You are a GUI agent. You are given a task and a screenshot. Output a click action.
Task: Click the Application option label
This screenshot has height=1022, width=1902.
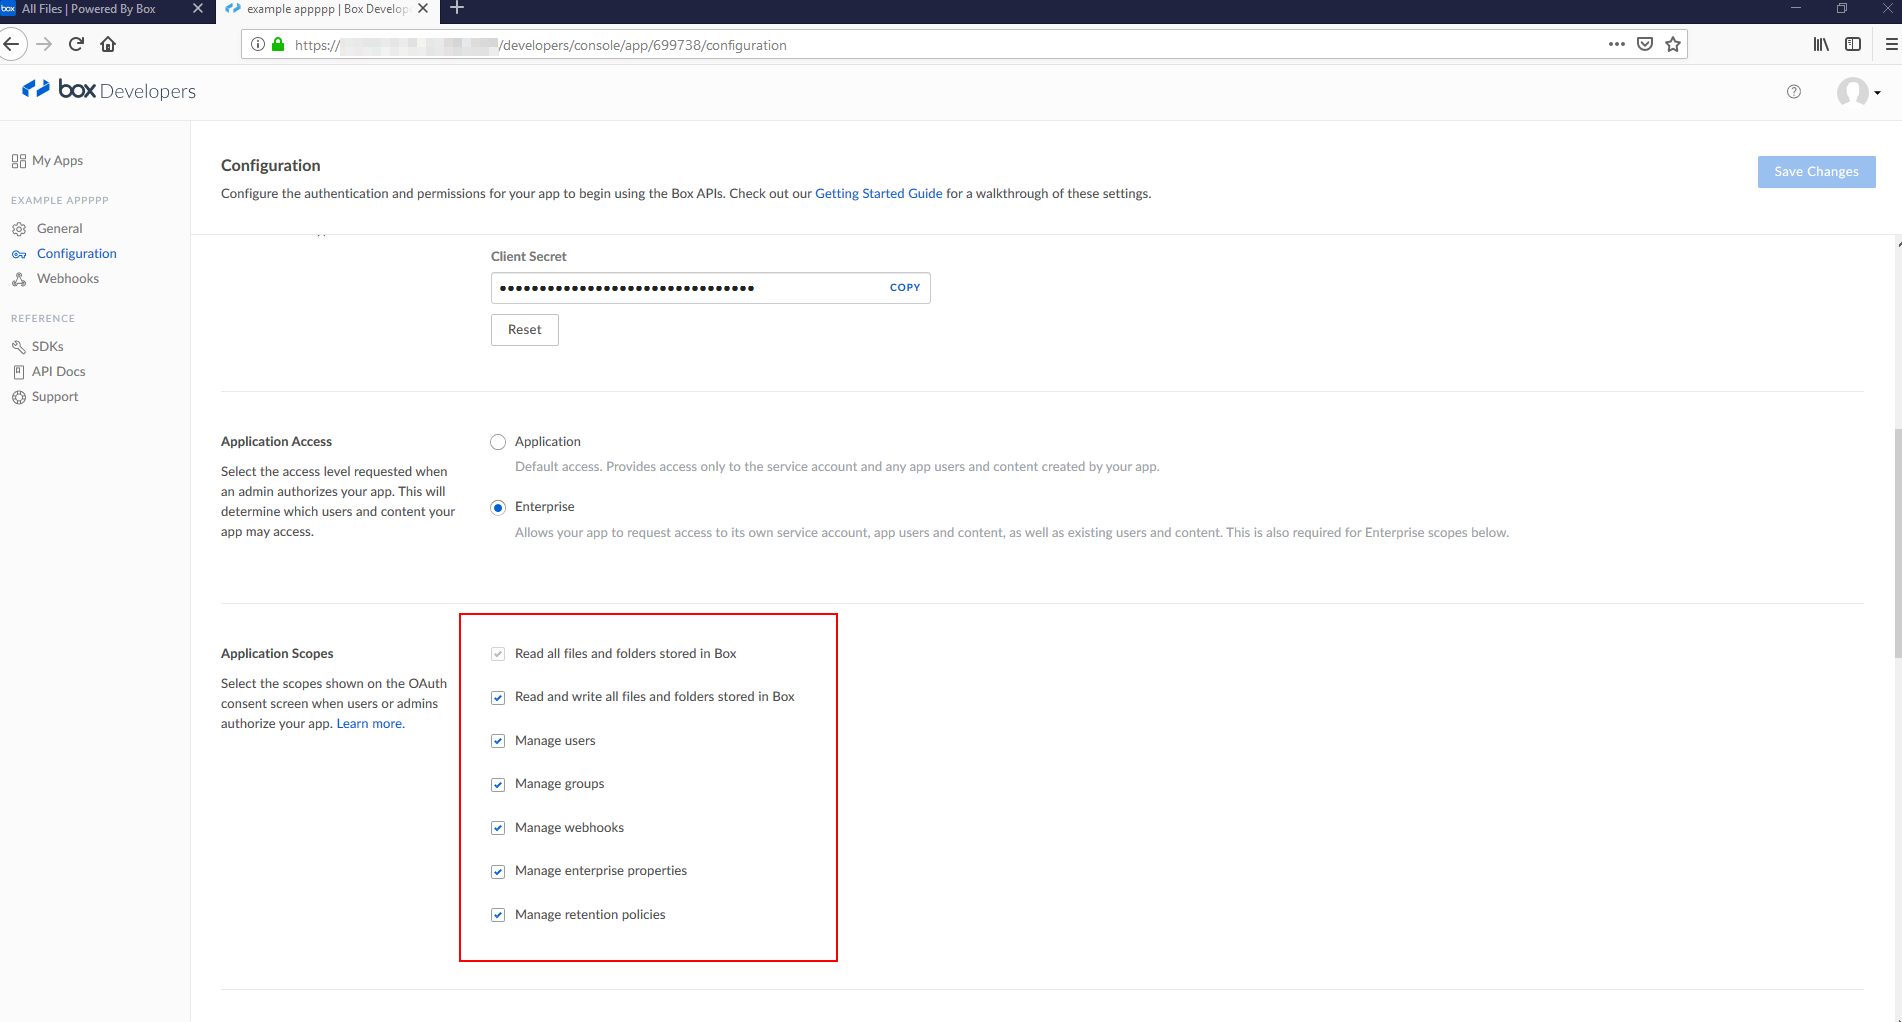(x=548, y=442)
